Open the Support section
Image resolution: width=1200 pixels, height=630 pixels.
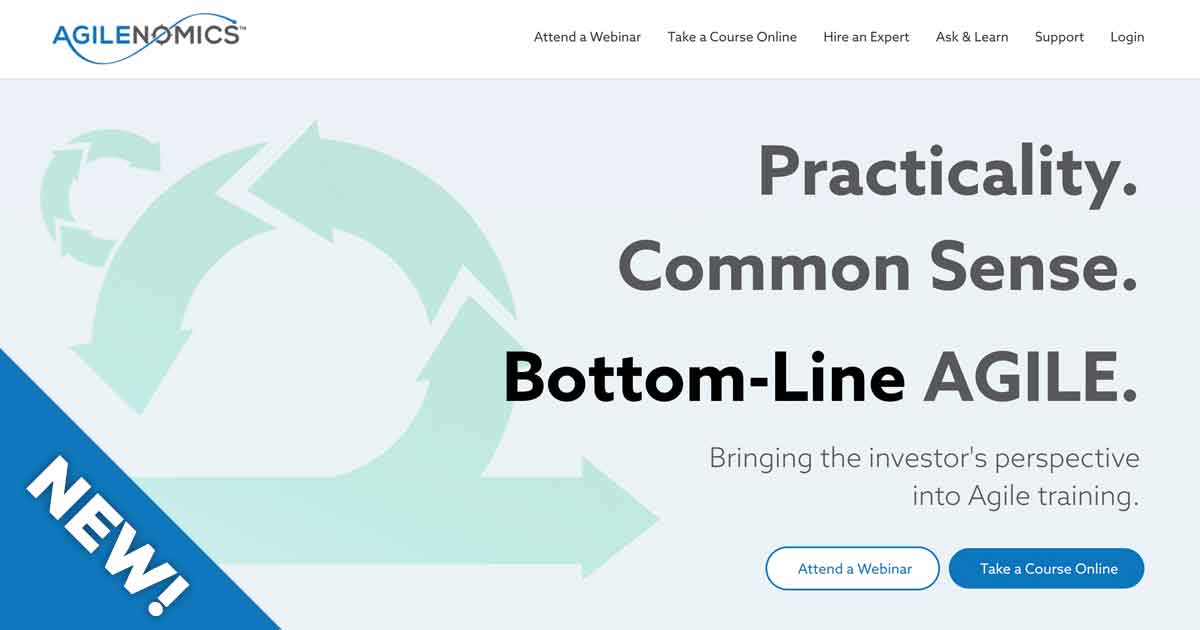click(1059, 37)
